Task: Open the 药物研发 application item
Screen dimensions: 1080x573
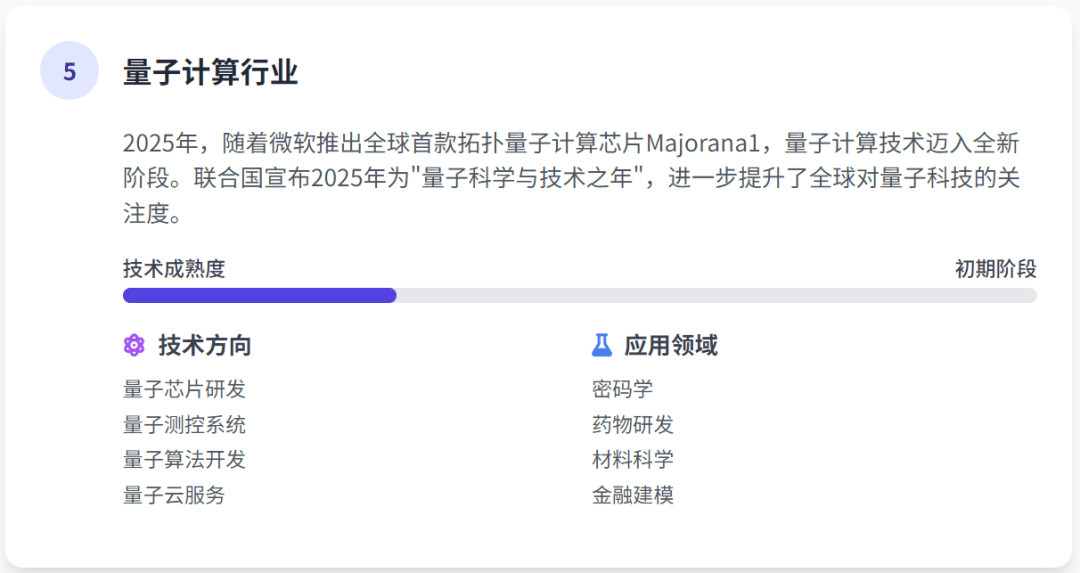Action: [x=632, y=424]
